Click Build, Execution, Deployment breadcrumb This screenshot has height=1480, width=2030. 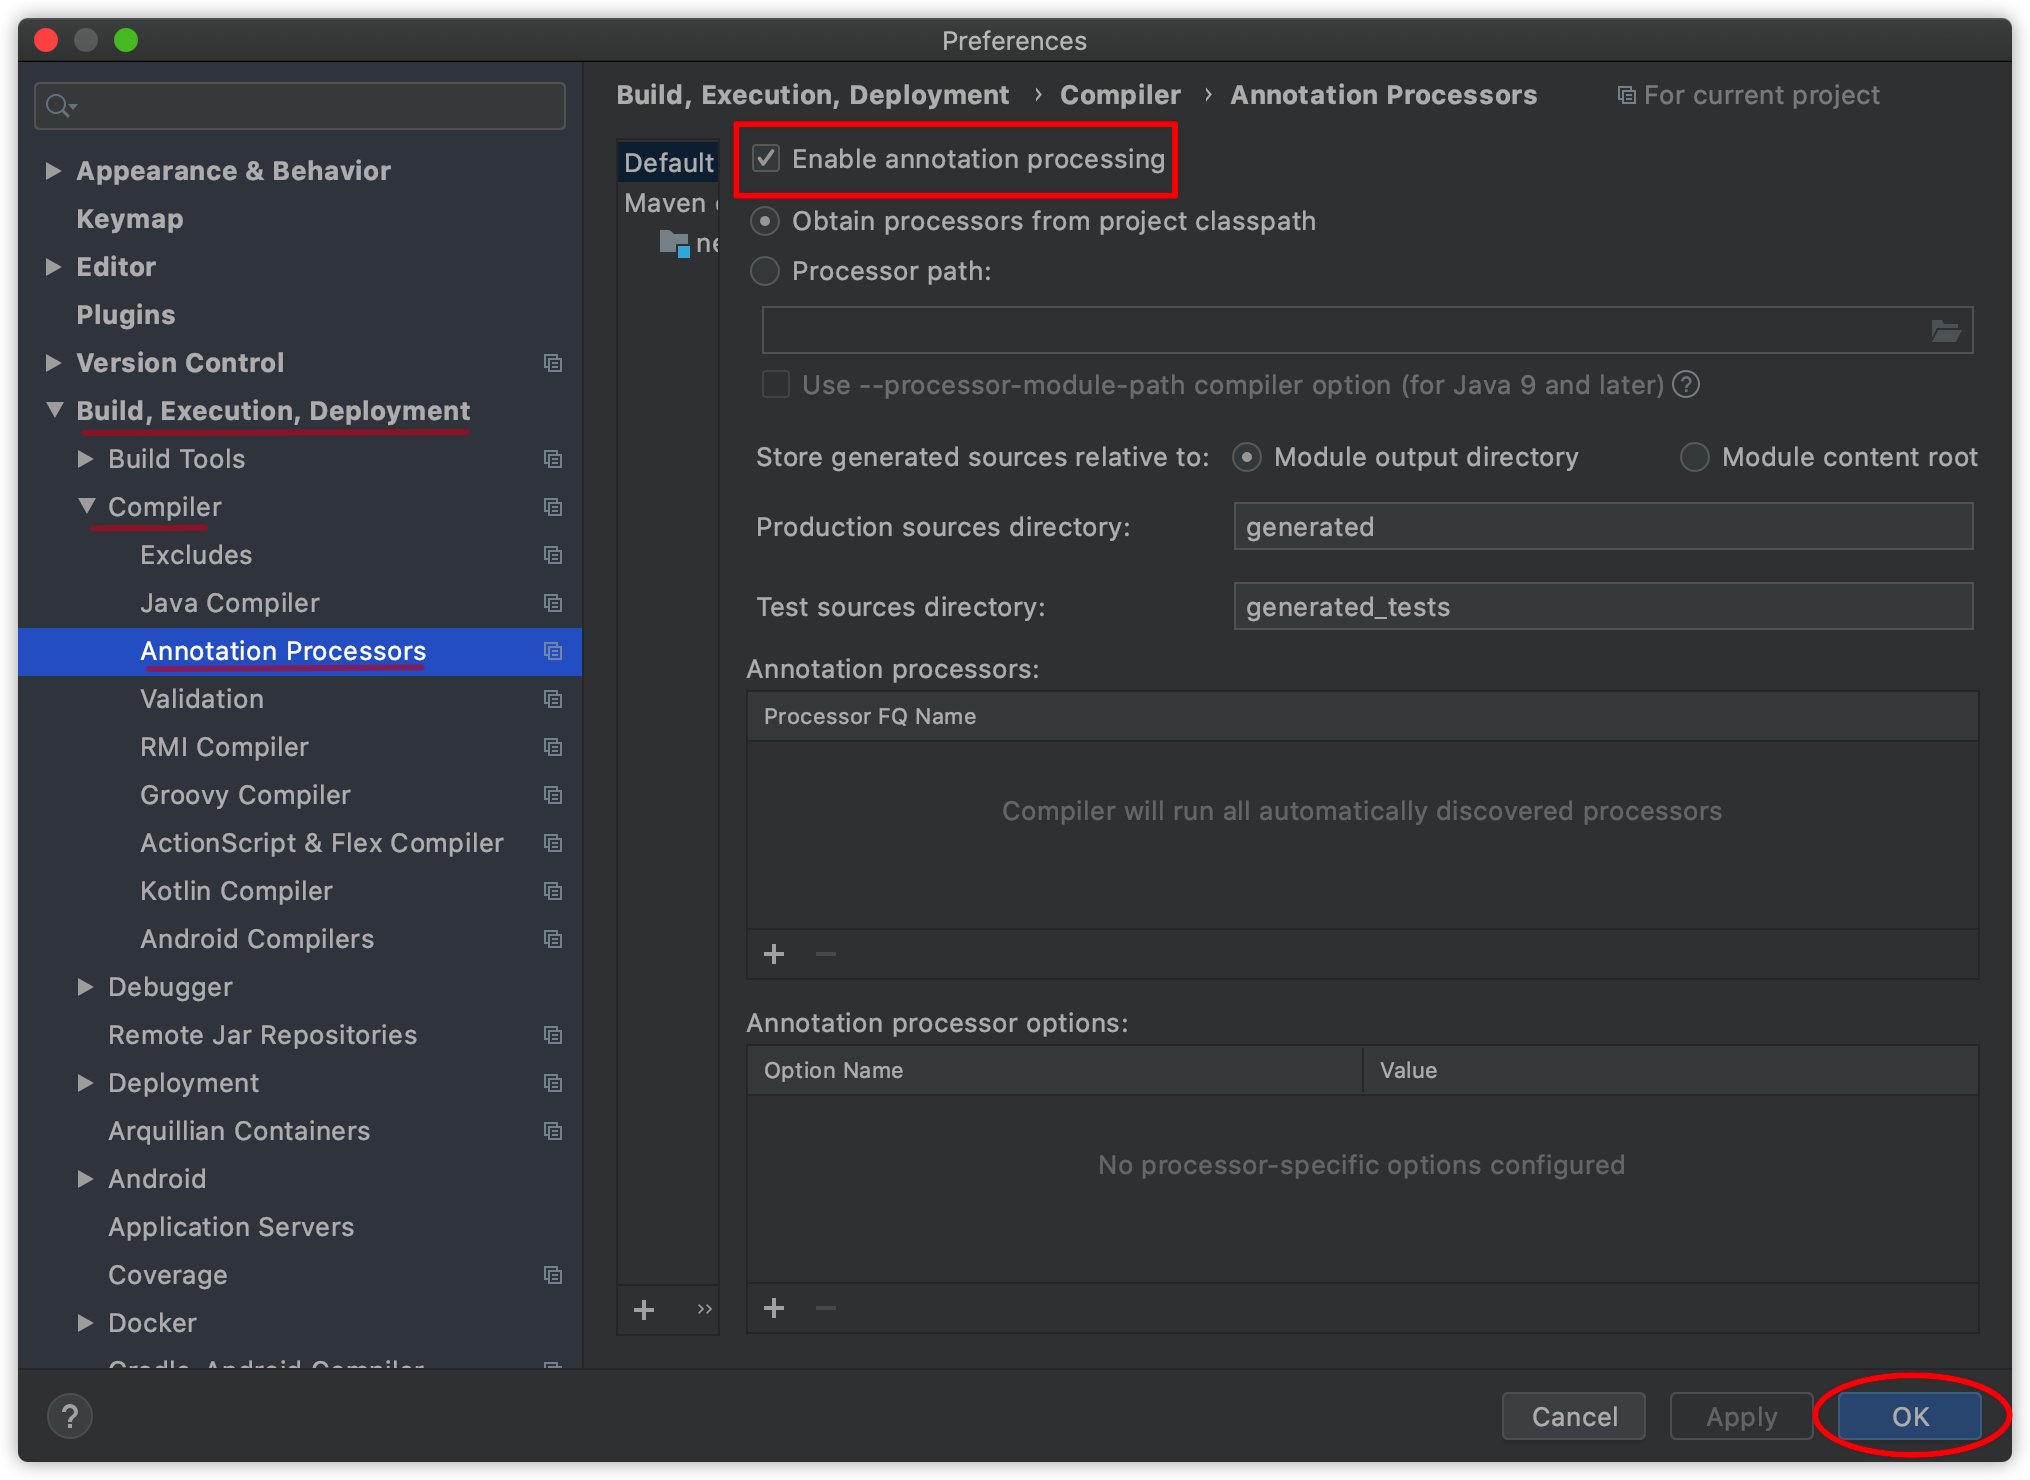point(812,95)
